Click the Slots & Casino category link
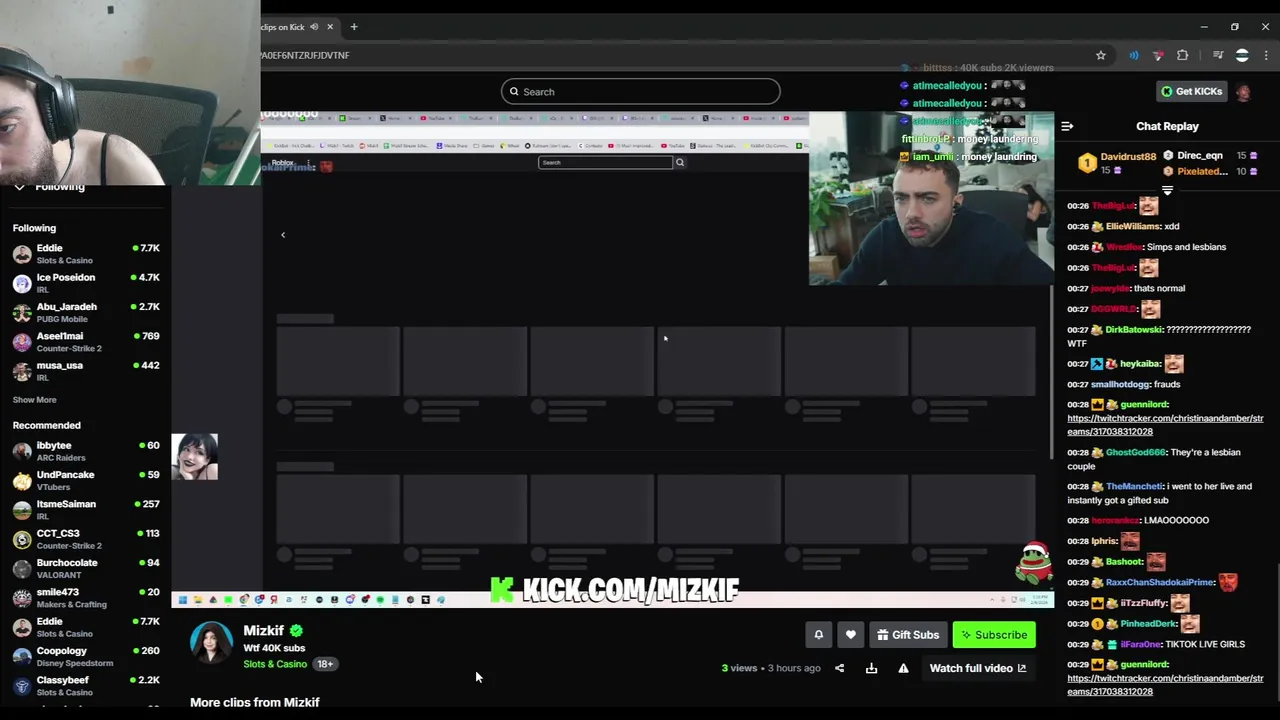The height and width of the screenshot is (720, 1280). pyautogui.click(x=275, y=664)
